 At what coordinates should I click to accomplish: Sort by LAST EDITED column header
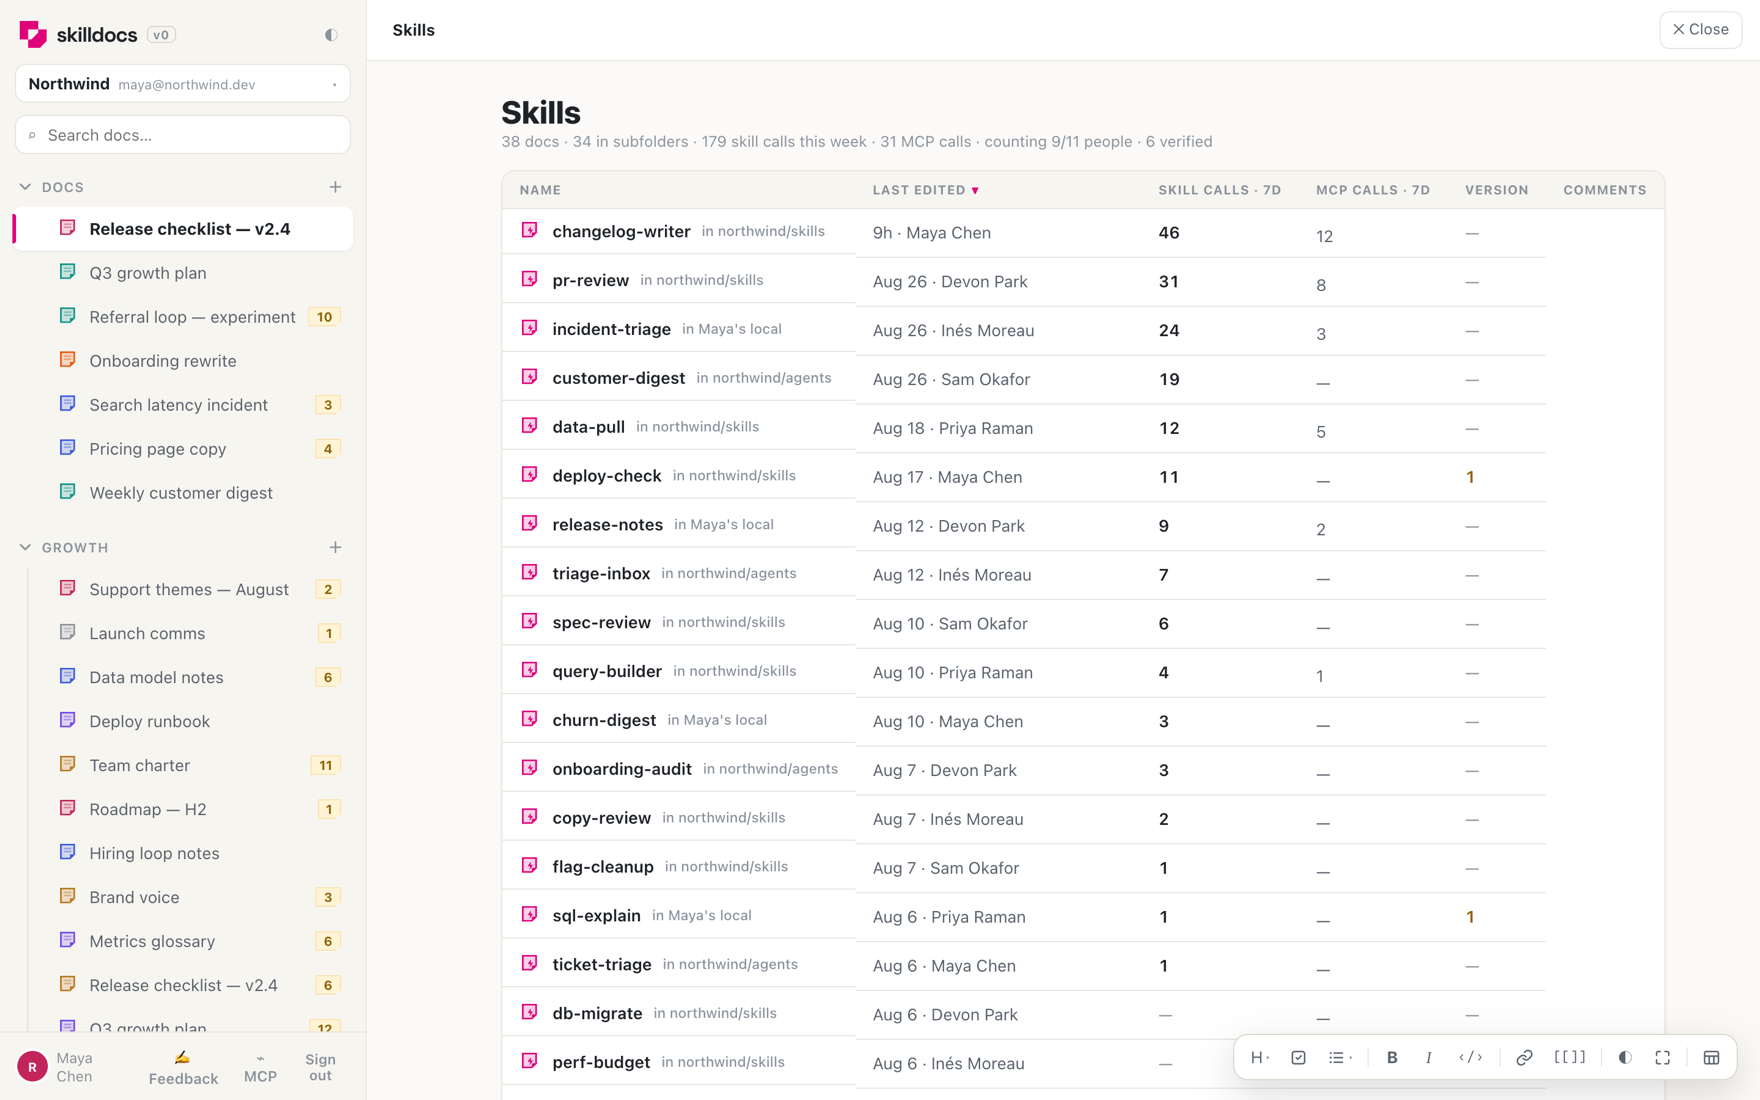(926, 190)
